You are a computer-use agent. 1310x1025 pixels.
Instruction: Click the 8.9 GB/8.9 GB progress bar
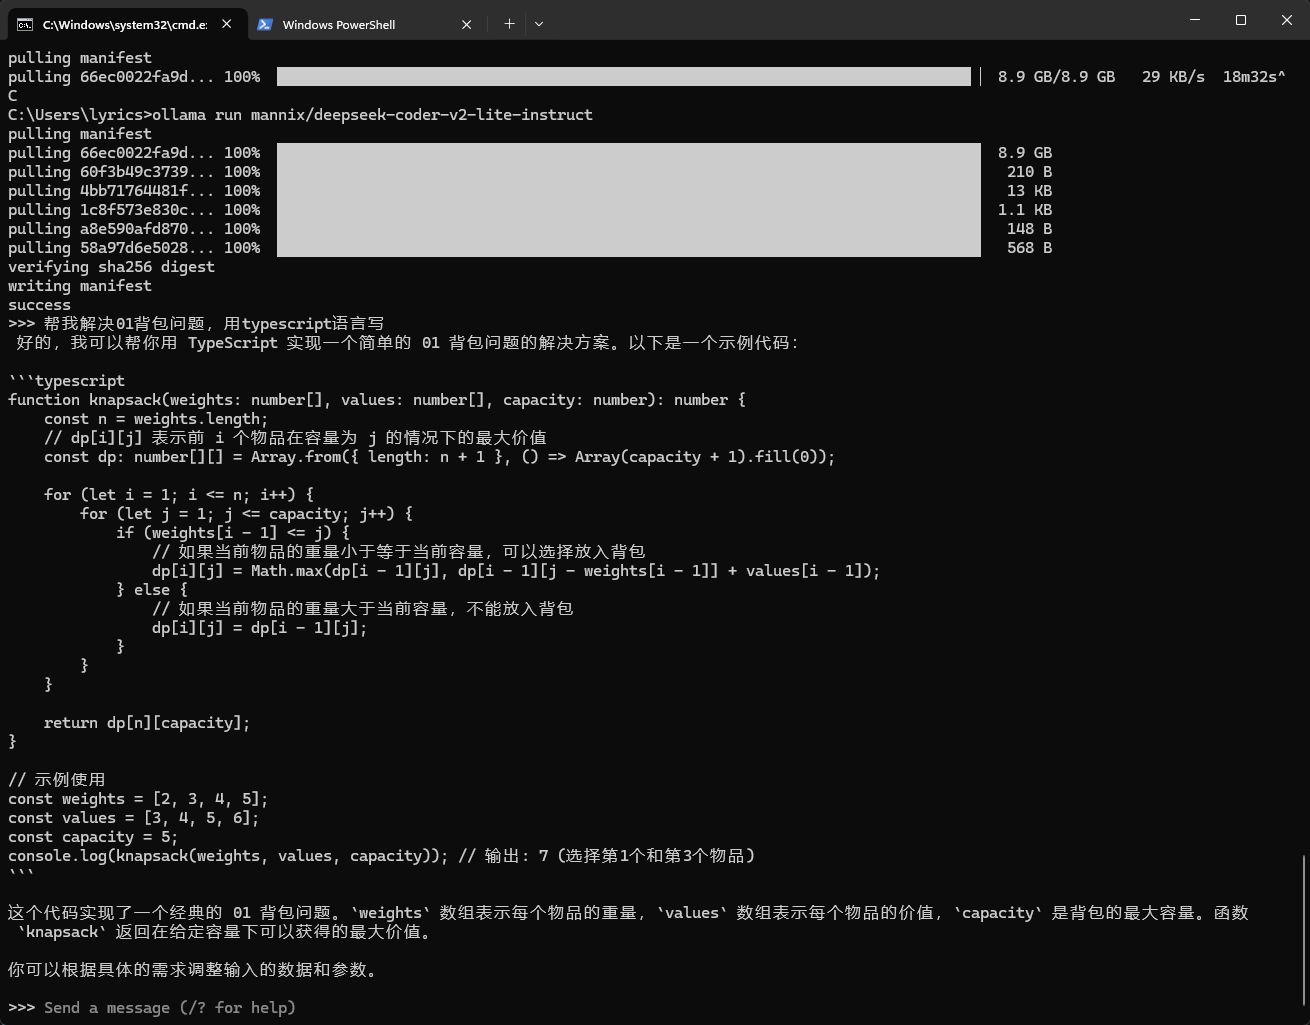tap(623, 77)
